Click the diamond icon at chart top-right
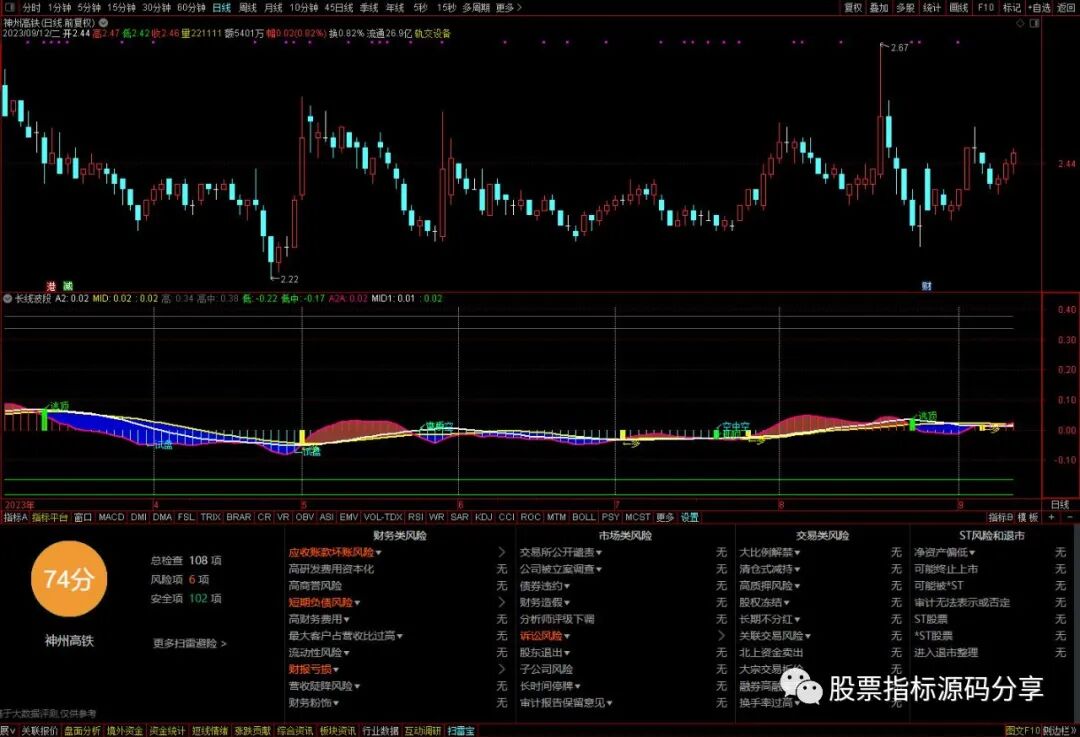This screenshot has height=737, width=1080. coord(1021,23)
